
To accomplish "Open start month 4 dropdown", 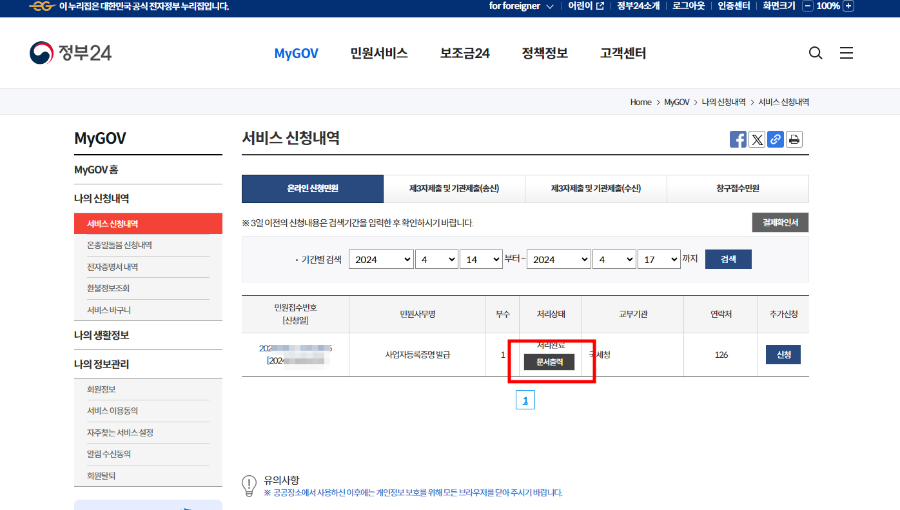I will tap(436, 259).
